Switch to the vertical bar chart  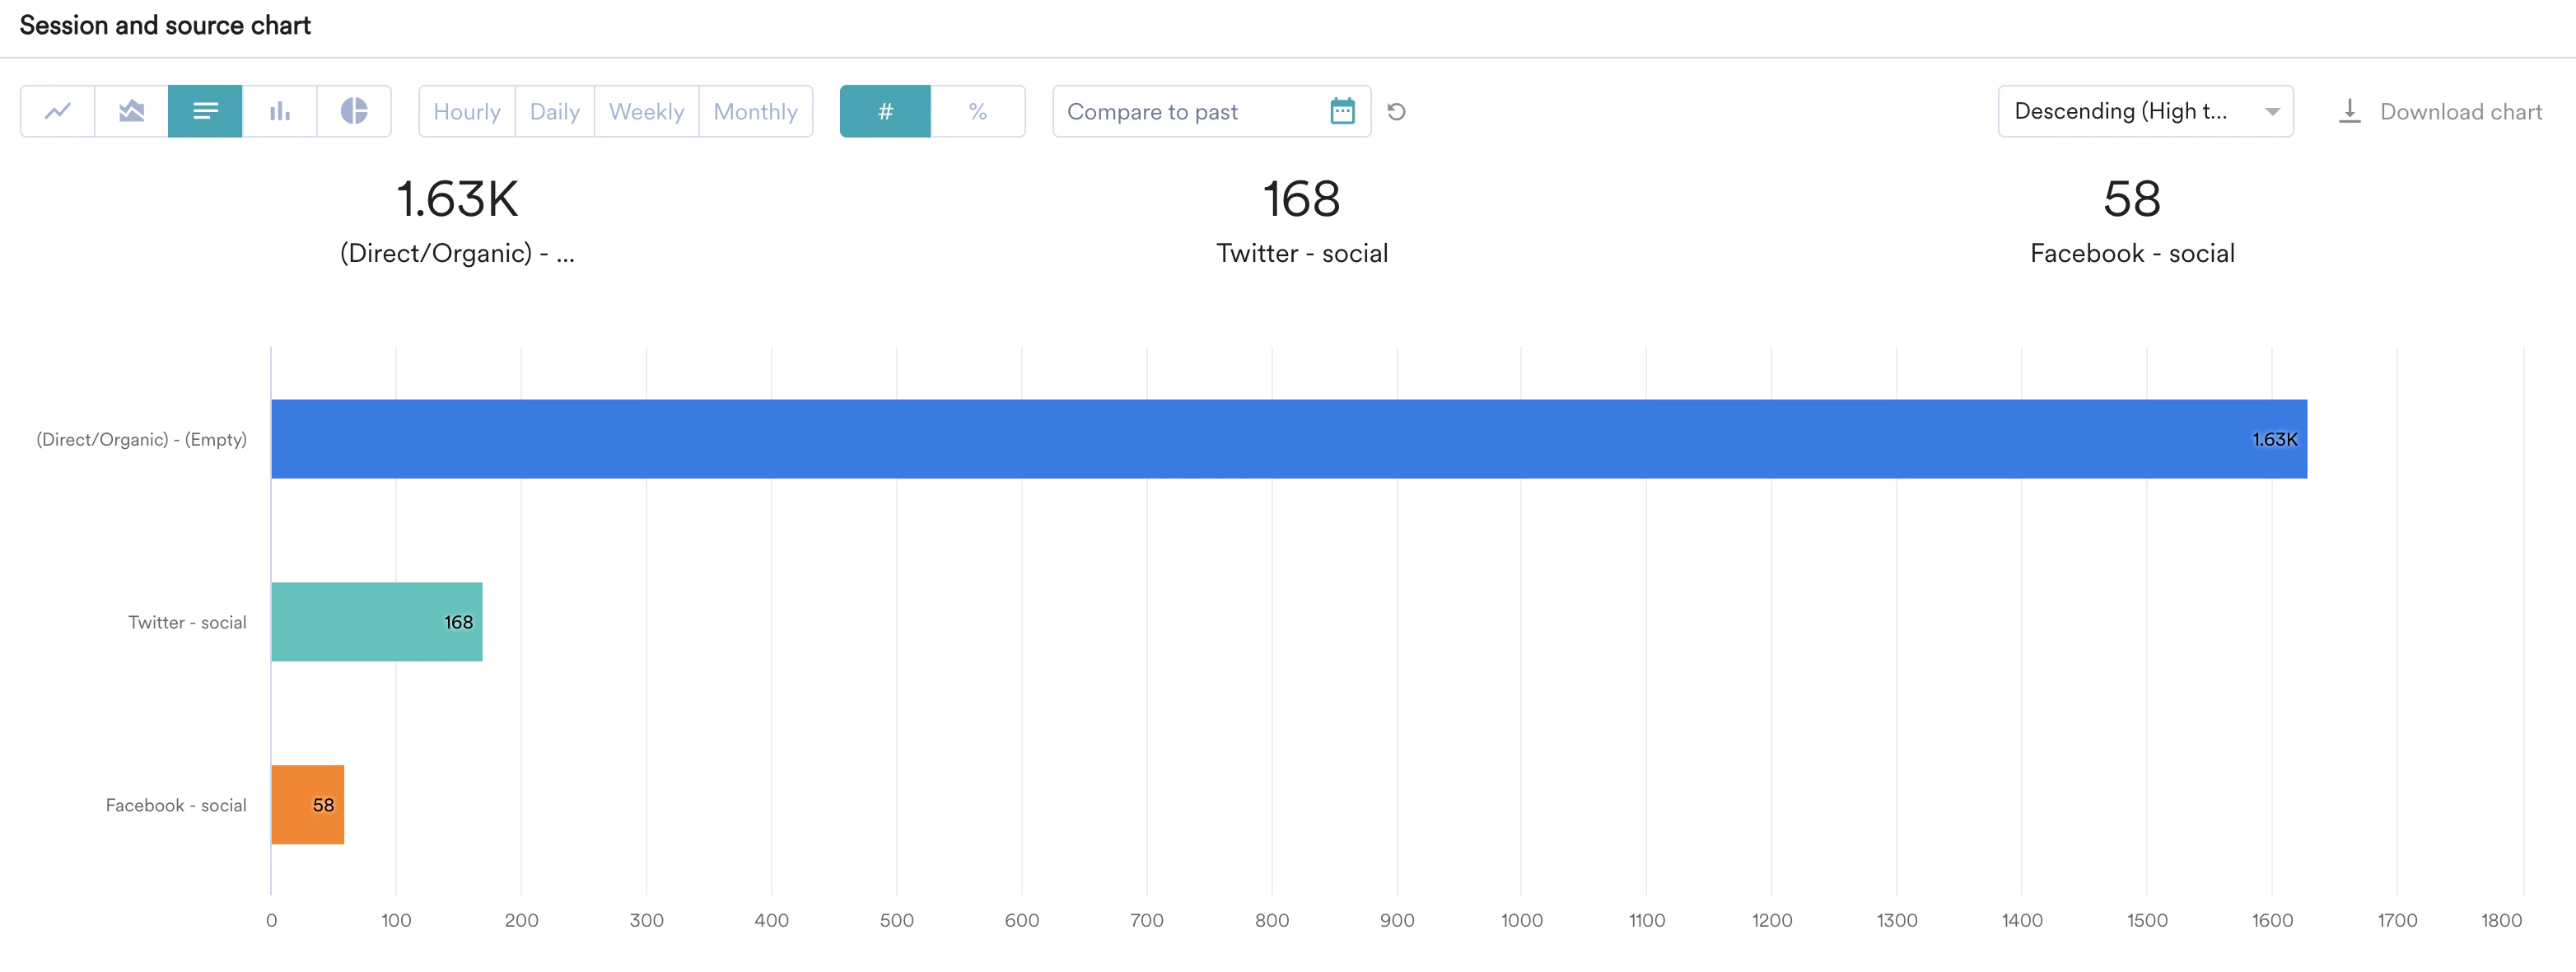279,111
